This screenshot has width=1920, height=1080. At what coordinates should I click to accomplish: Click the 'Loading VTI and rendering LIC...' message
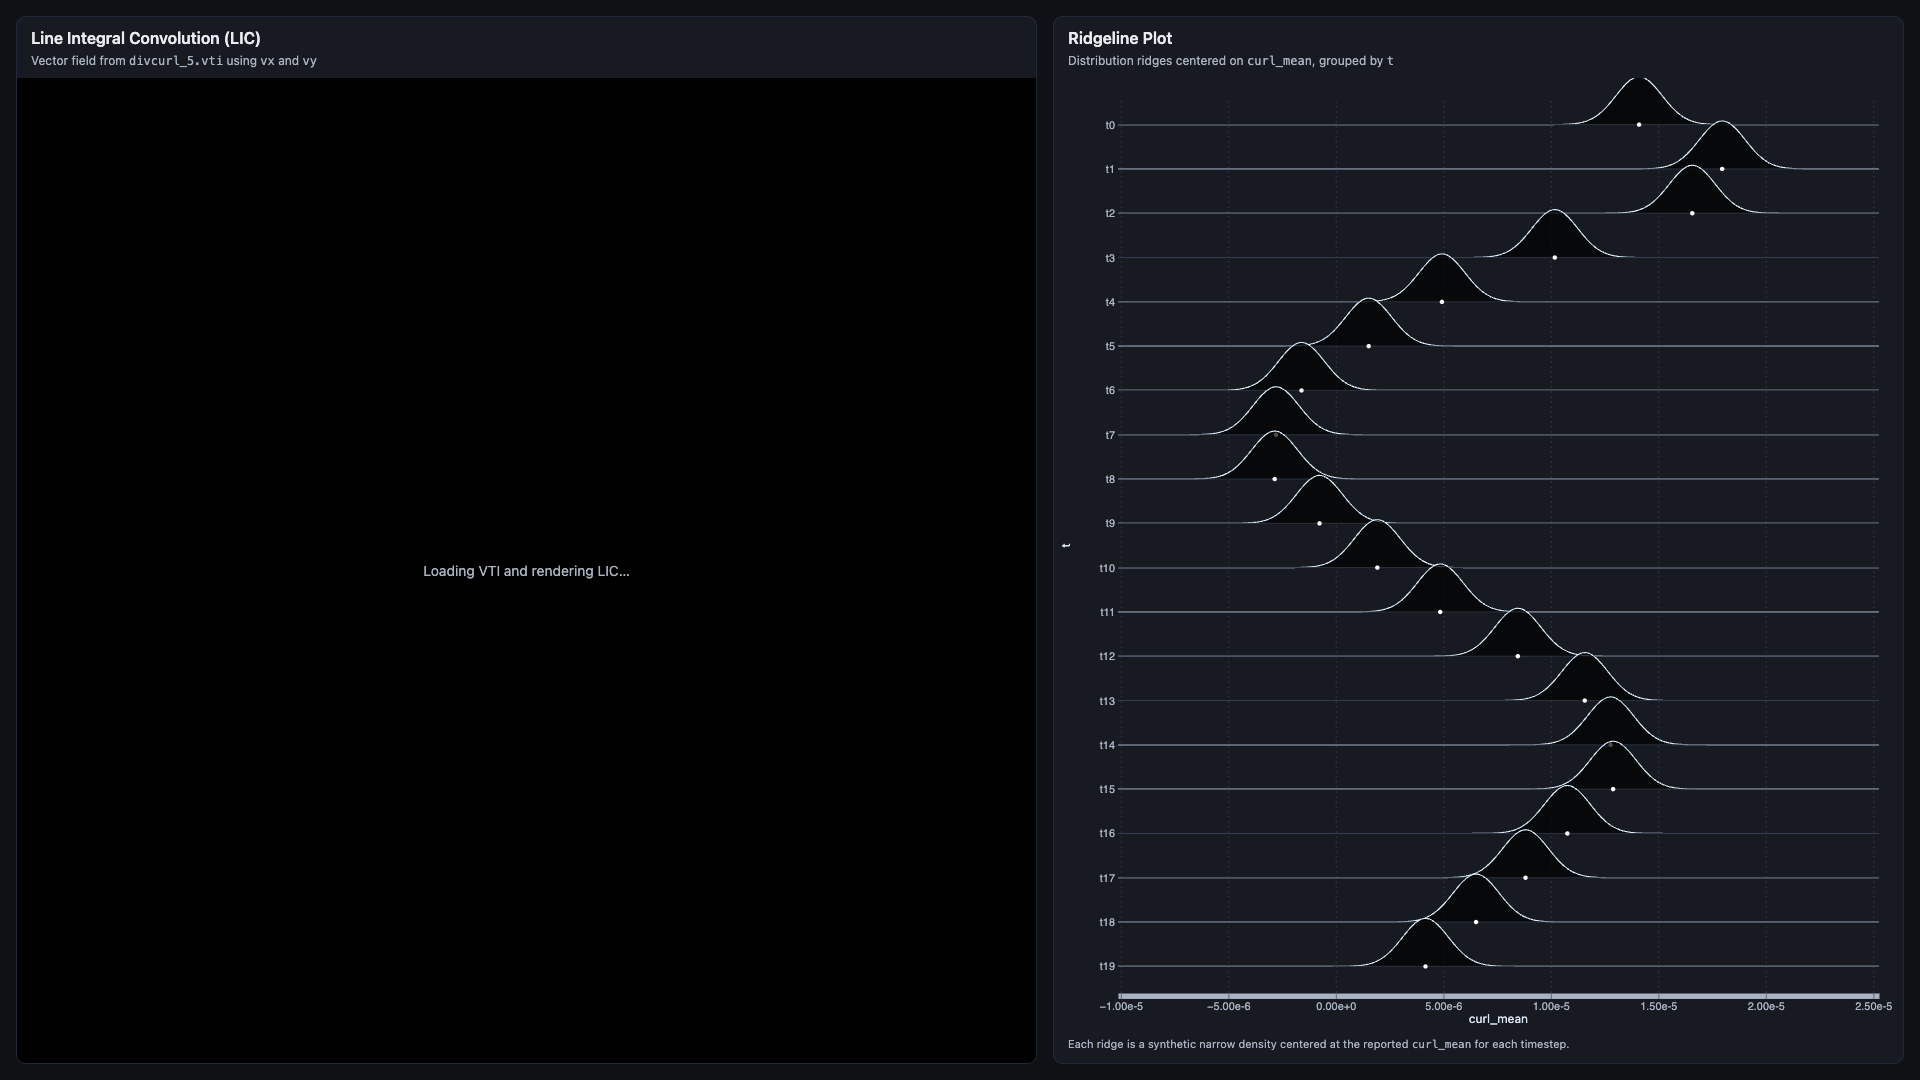tap(526, 571)
